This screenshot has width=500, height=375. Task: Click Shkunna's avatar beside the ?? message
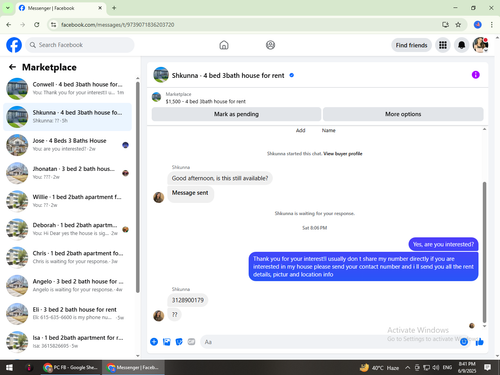tap(159, 315)
